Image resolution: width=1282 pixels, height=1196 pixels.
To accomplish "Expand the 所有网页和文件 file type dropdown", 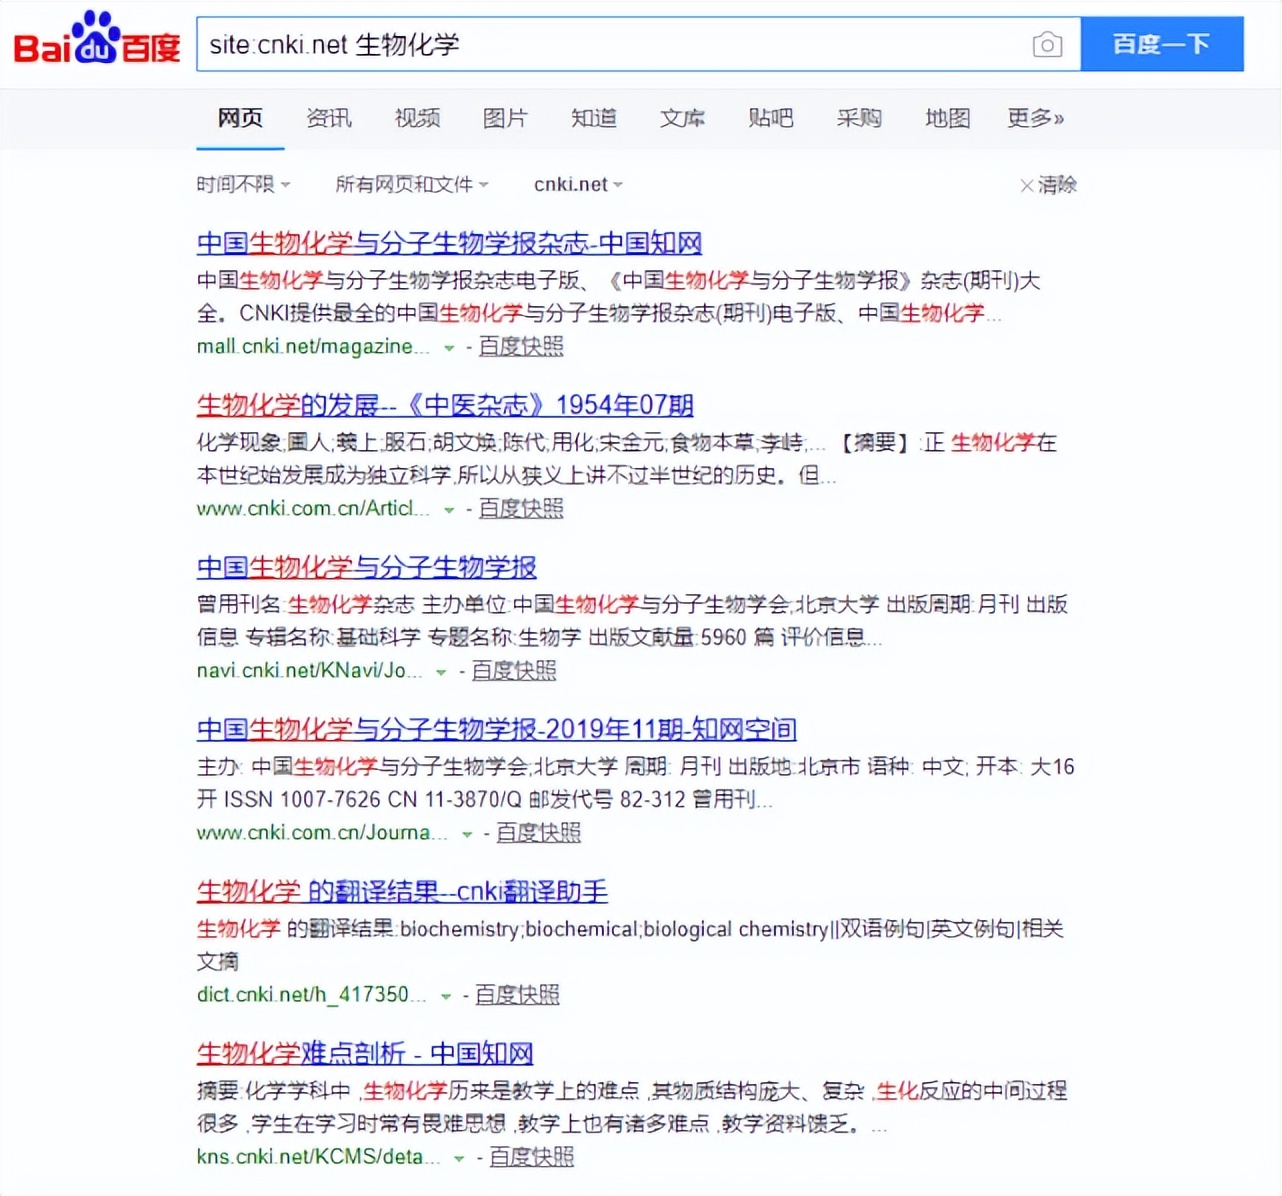I will tap(411, 184).
